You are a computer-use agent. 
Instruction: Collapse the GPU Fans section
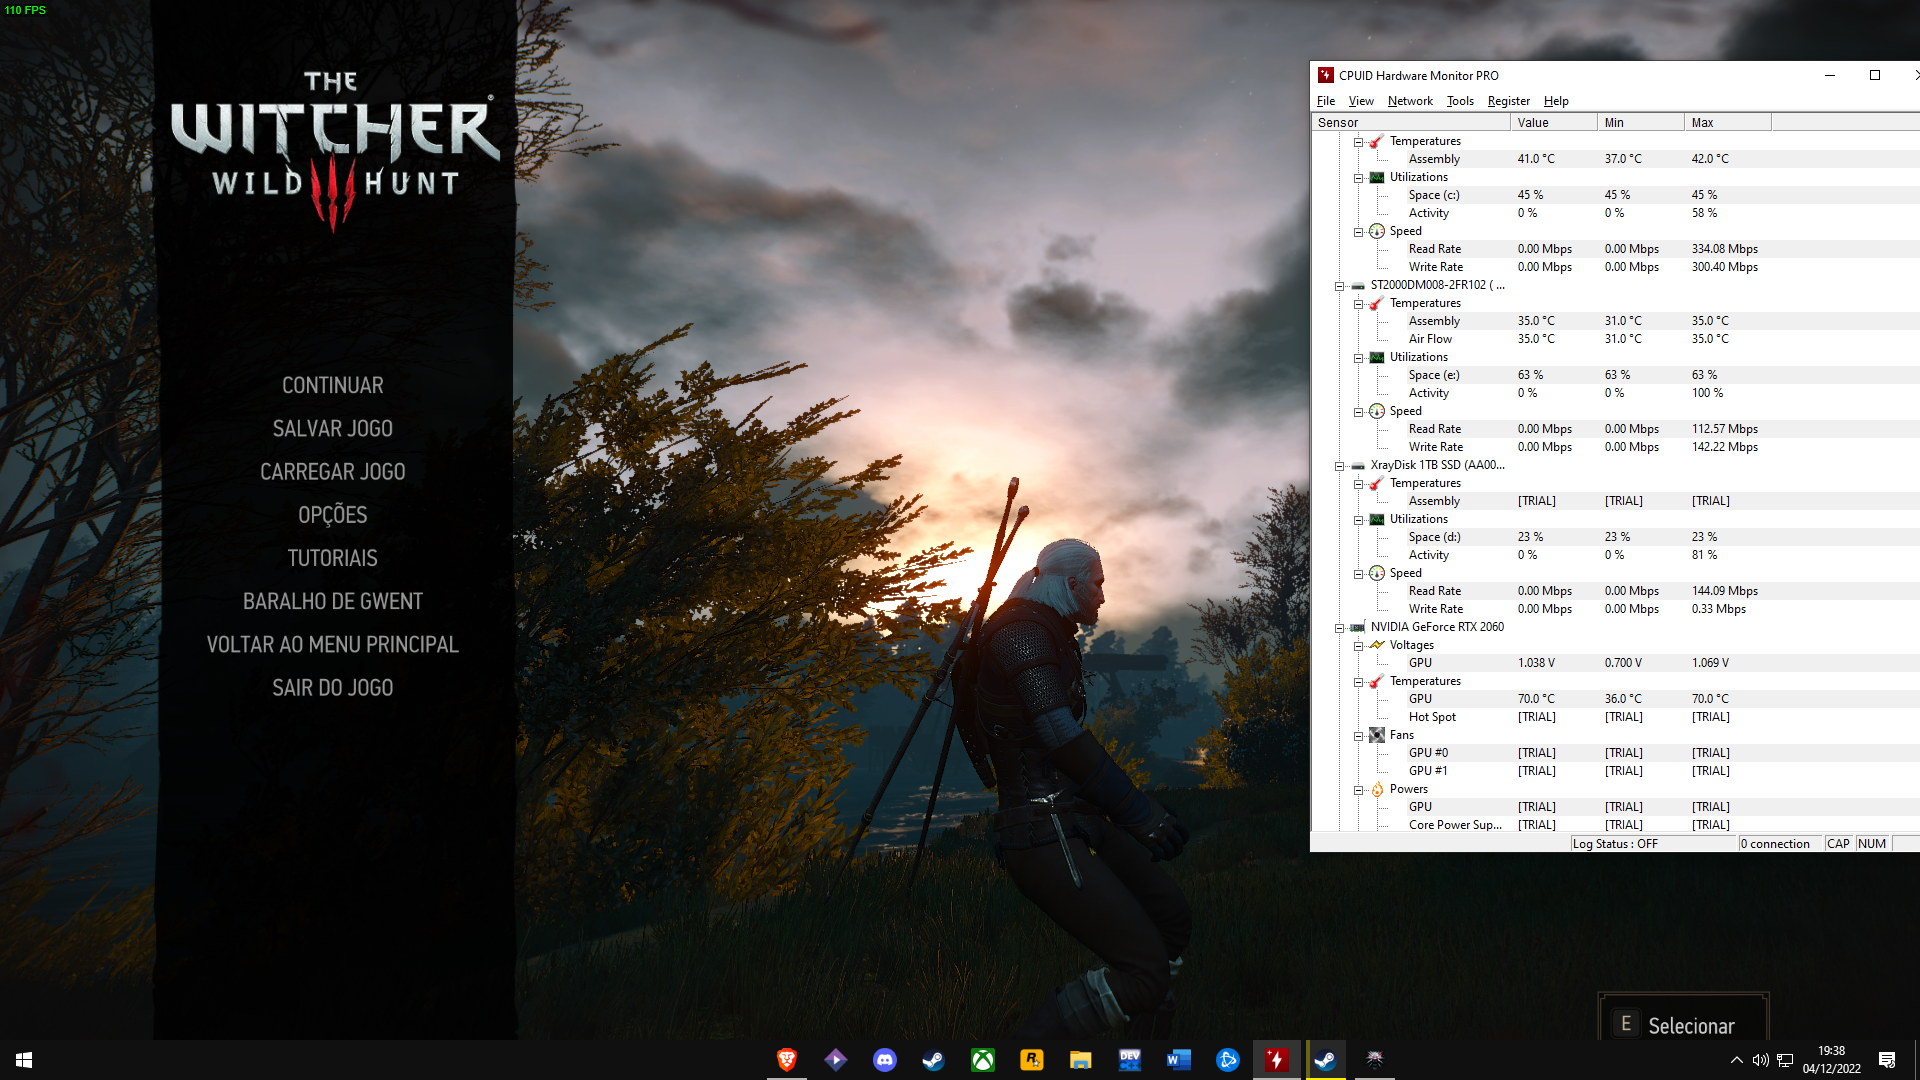(1358, 736)
